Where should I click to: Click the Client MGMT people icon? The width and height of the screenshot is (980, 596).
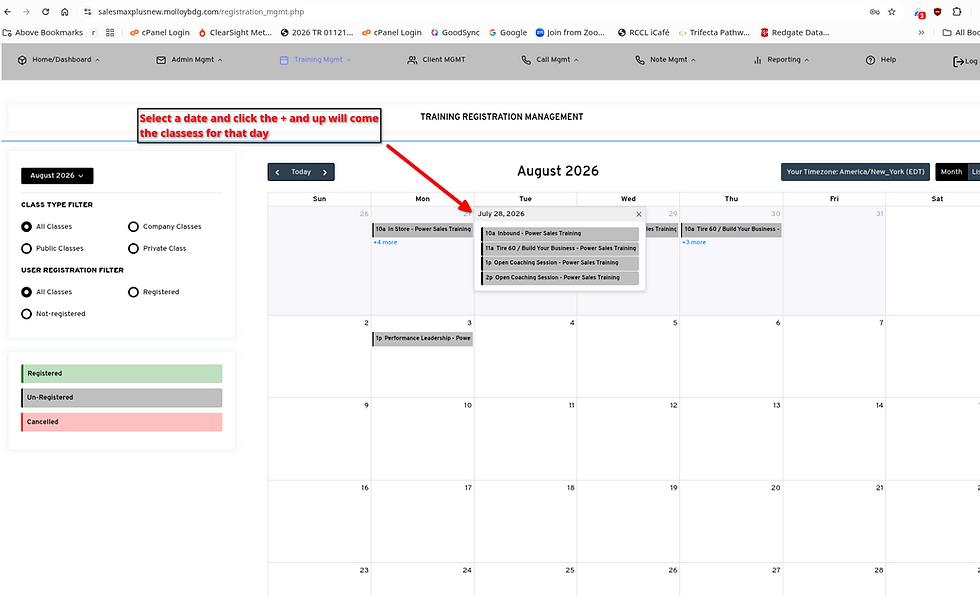[412, 60]
